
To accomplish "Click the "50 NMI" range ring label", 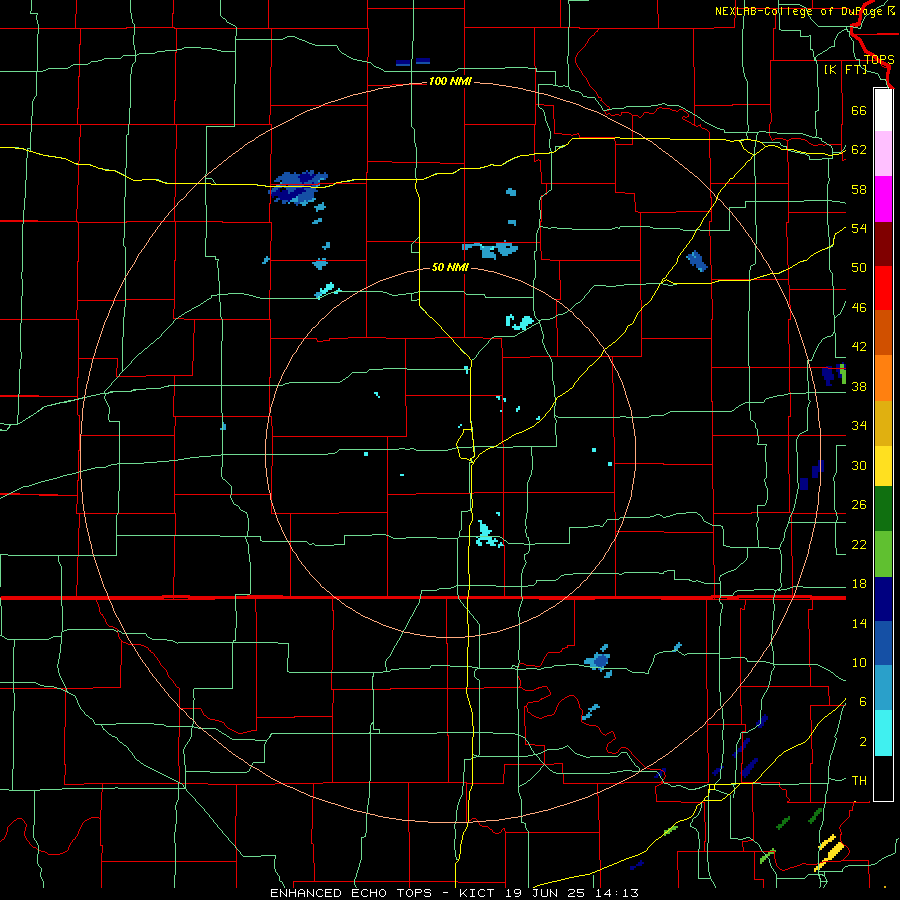I will 450,267.
